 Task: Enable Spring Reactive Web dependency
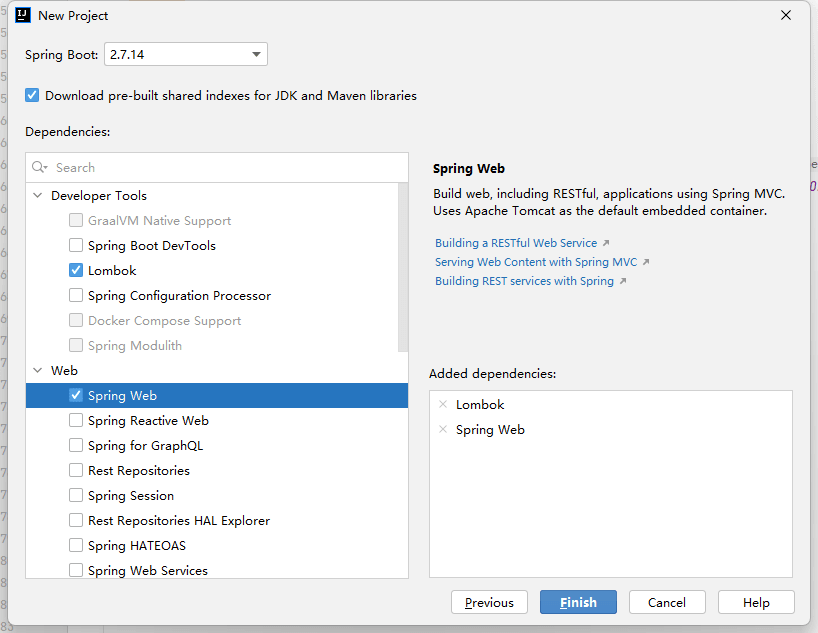(x=76, y=421)
